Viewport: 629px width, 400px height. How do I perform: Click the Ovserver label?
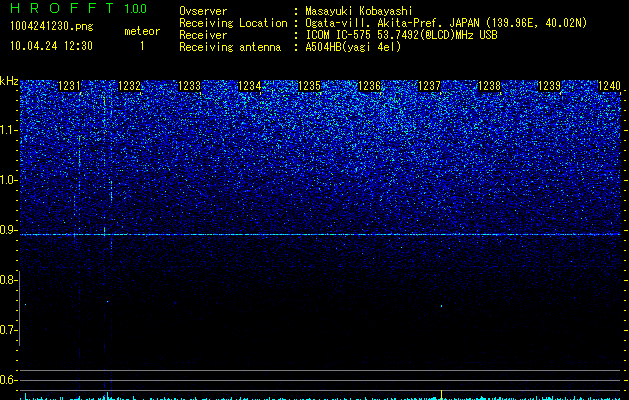point(203,11)
